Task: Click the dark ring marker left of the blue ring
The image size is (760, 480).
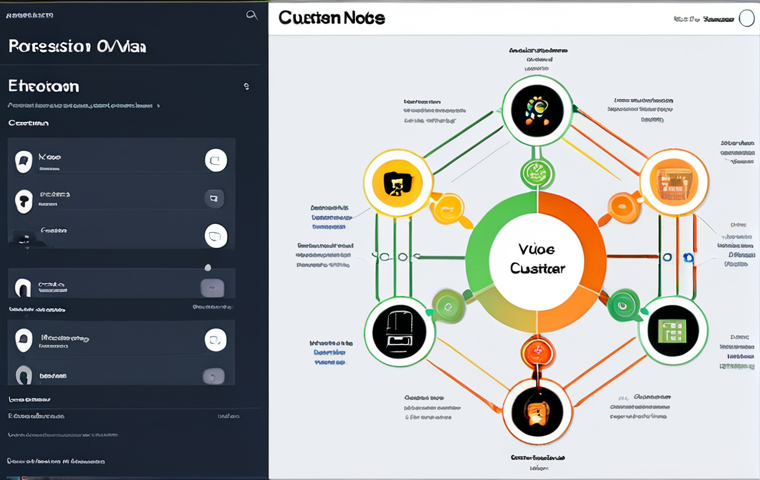Action: click(667, 257)
